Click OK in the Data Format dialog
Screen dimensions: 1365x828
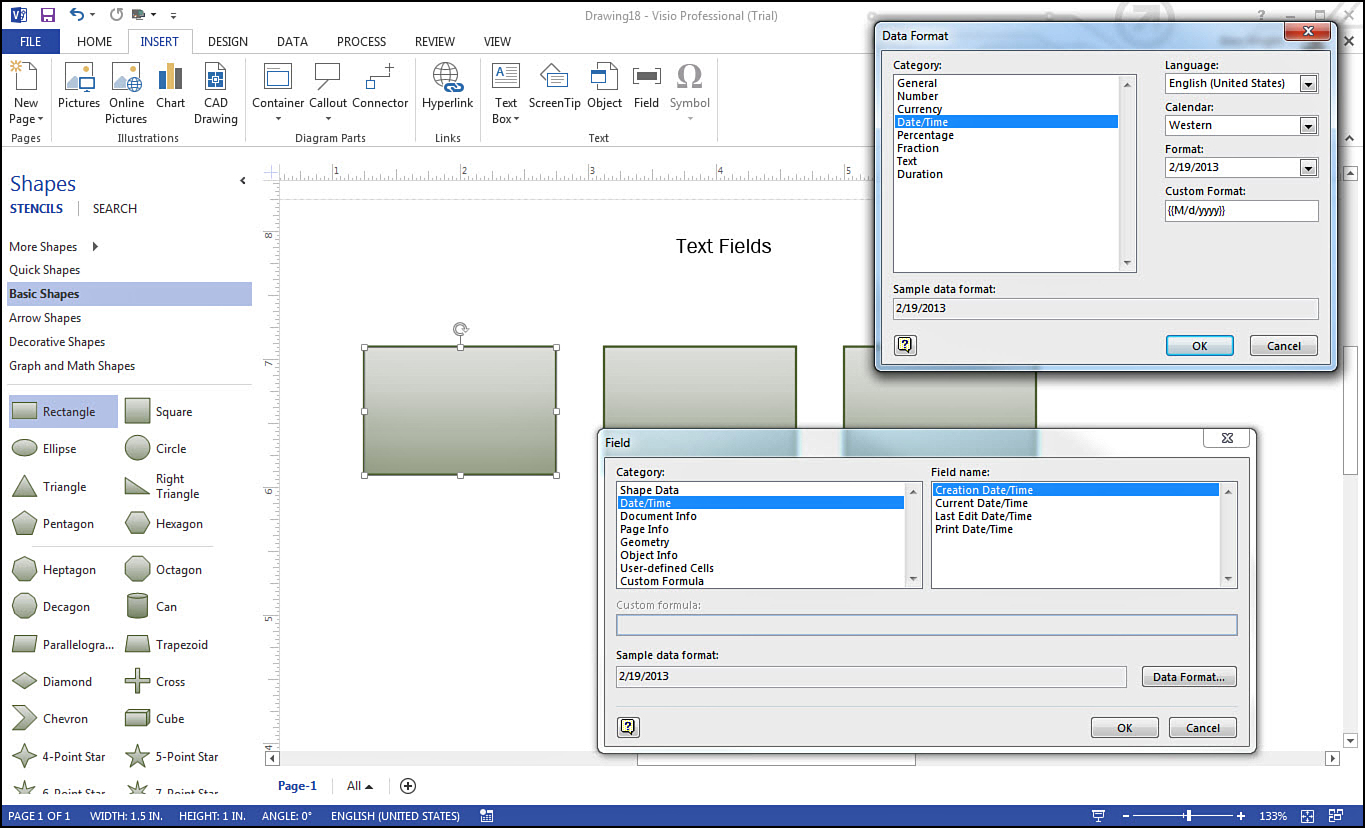point(1199,346)
